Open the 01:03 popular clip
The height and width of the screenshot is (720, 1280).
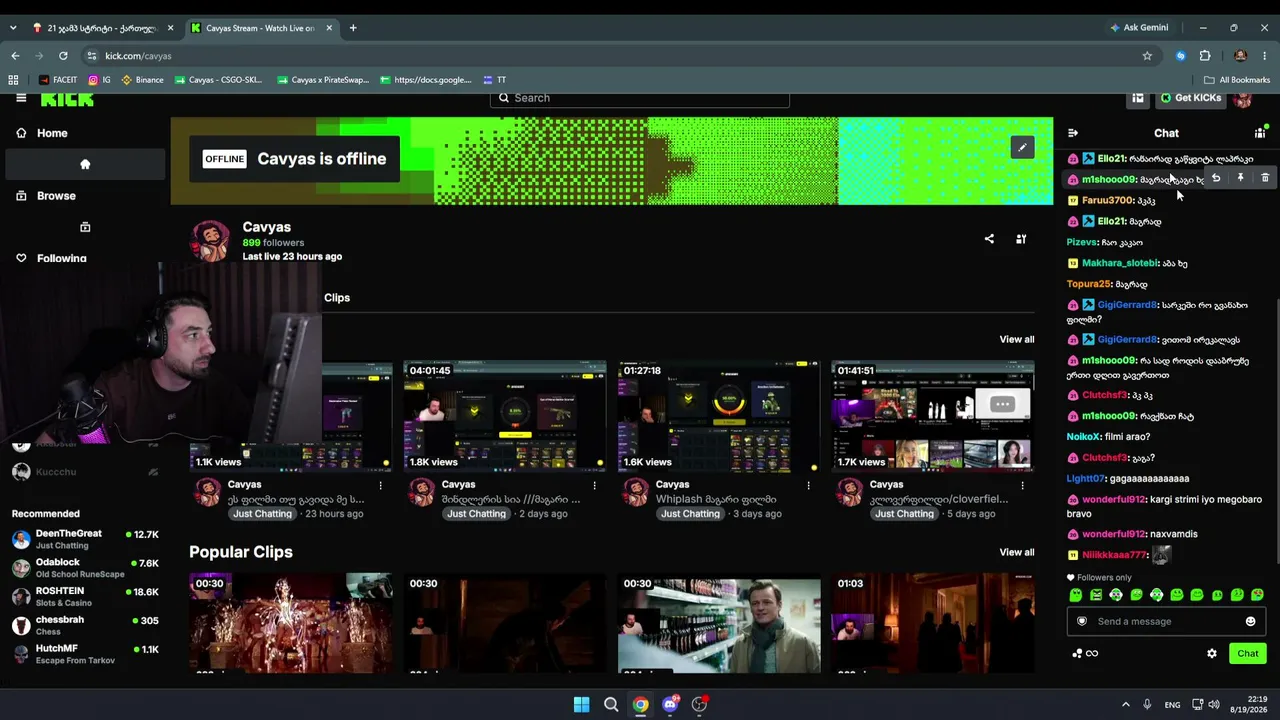click(933, 623)
